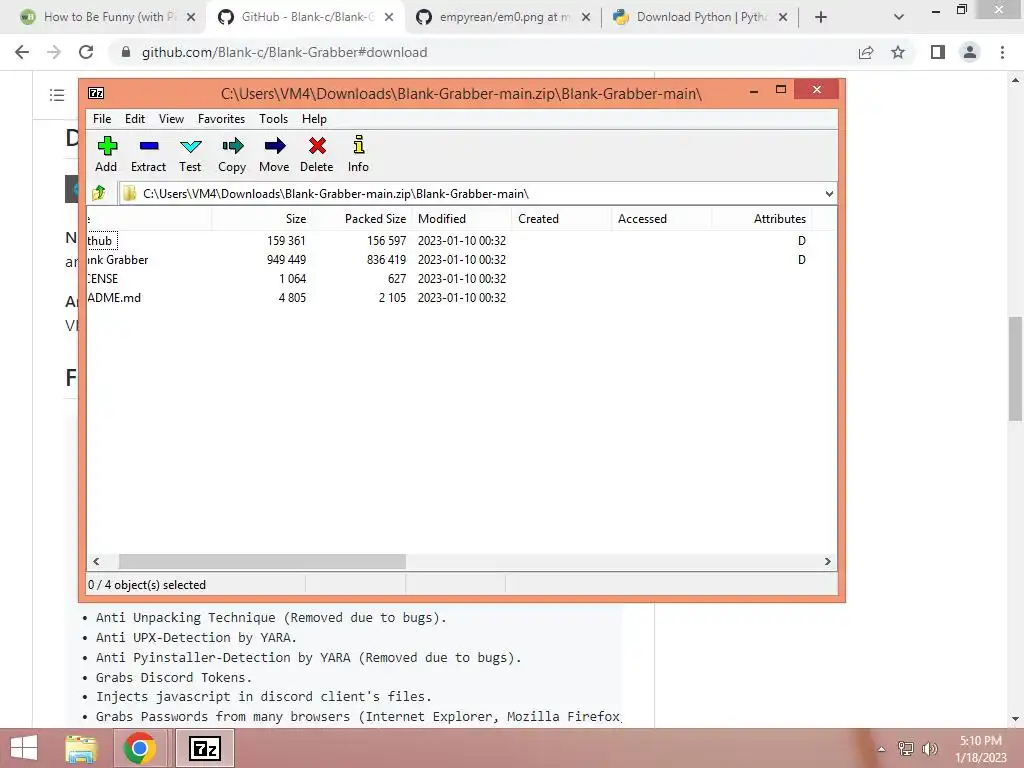Screen dimensions: 1024x768
Task: Open the Windows Start button
Action: (x=24, y=748)
